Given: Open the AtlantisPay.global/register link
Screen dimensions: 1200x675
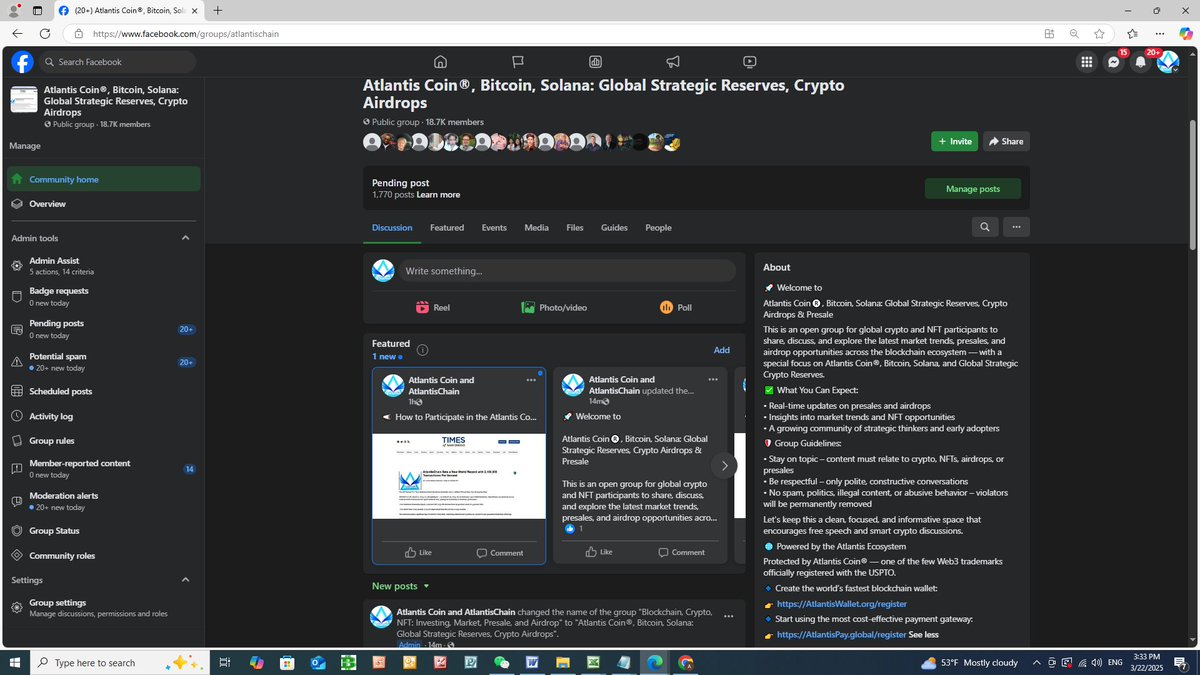Looking at the screenshot, I should pos(840,634).
